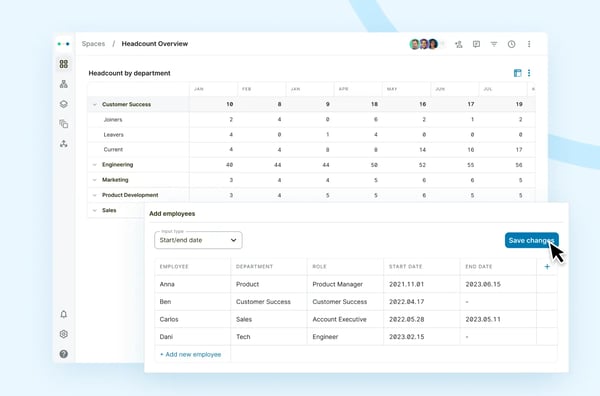Click start date 2022.05.28 cell
The height and width of the screenshot is (396, 600).
[x=422, y=319]
